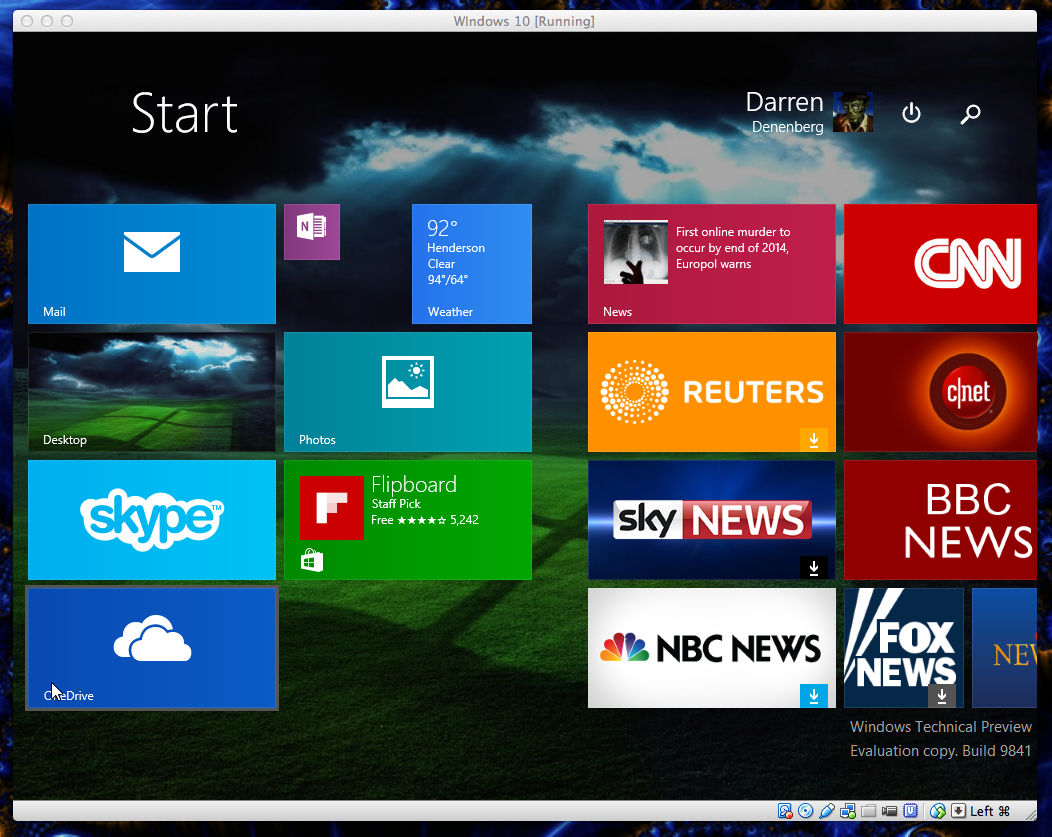Open the Flipboard Store suggestion tile
The image size is (1052, 837).
coord(408,520)
